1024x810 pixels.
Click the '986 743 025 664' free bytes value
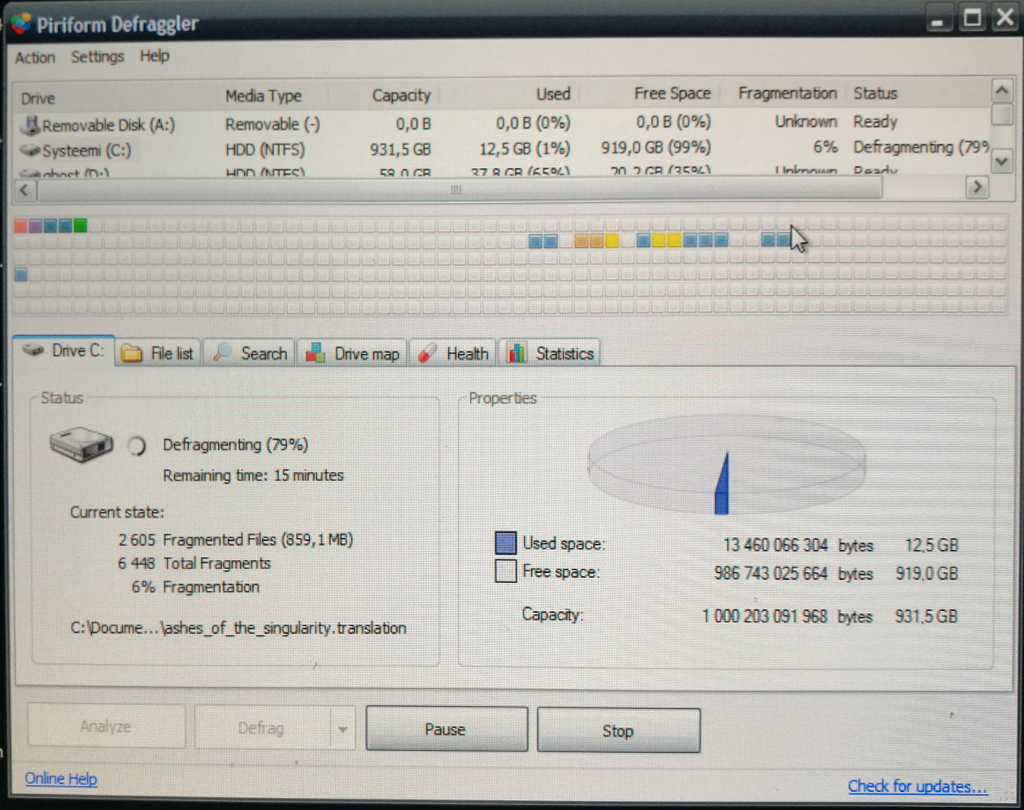point(771,574)
